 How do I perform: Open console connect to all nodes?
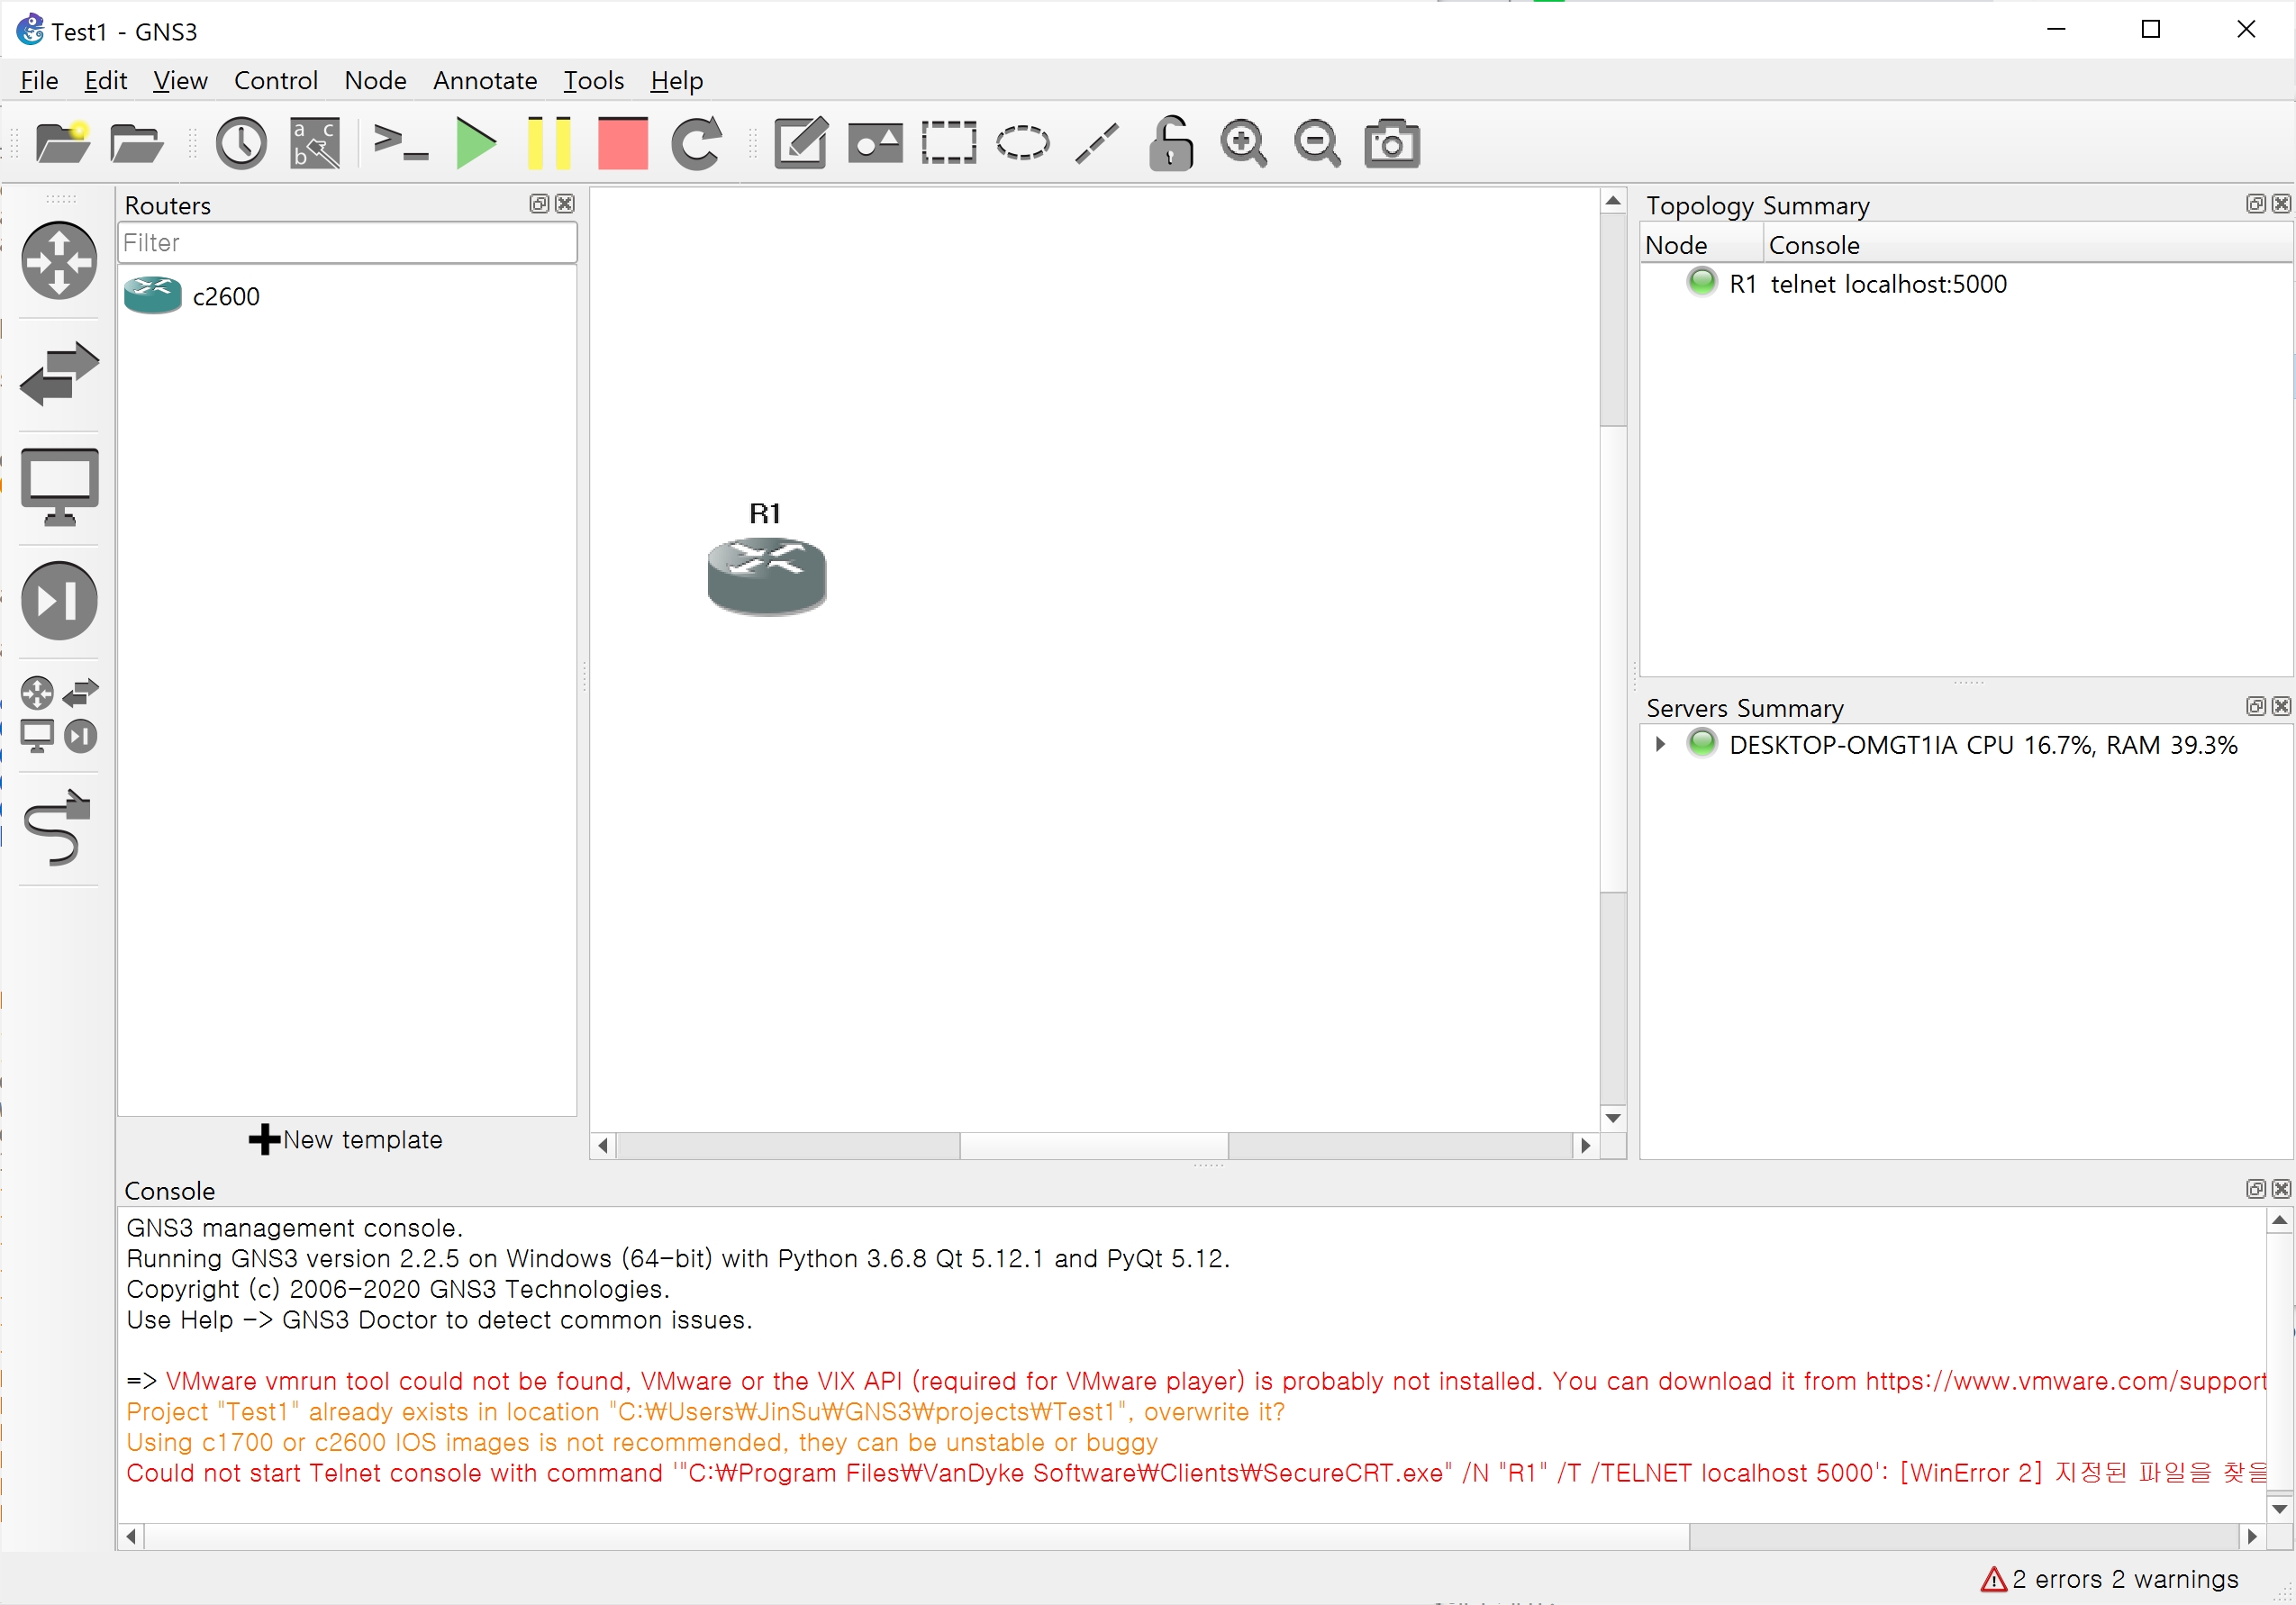[400, 143]
